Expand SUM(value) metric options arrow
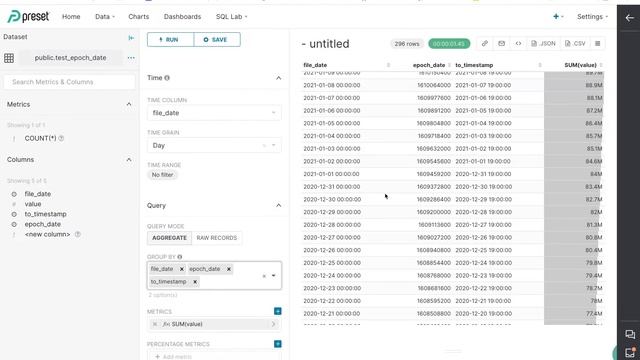The height and width of the screenshot is (360, 640). coord(273,324)
